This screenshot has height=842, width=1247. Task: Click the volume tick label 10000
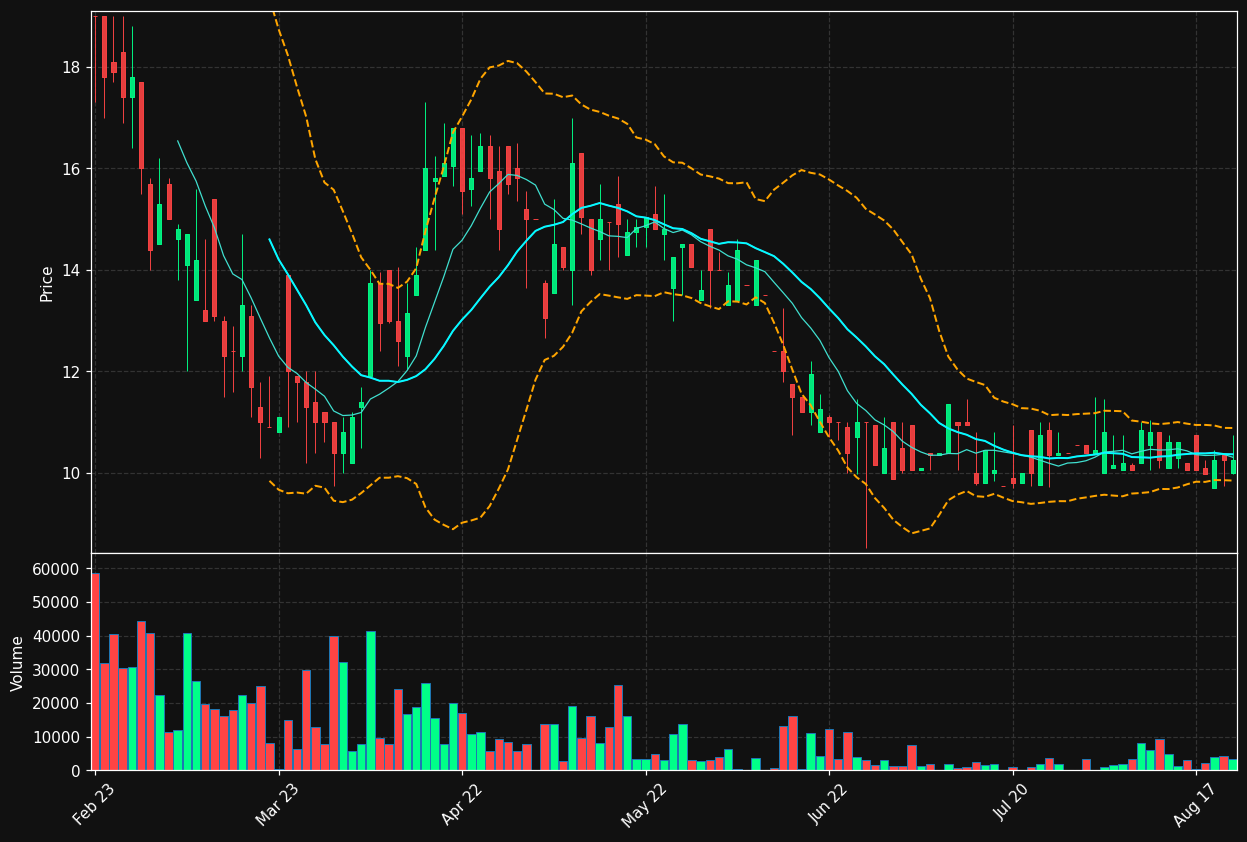tap(57, 737)
